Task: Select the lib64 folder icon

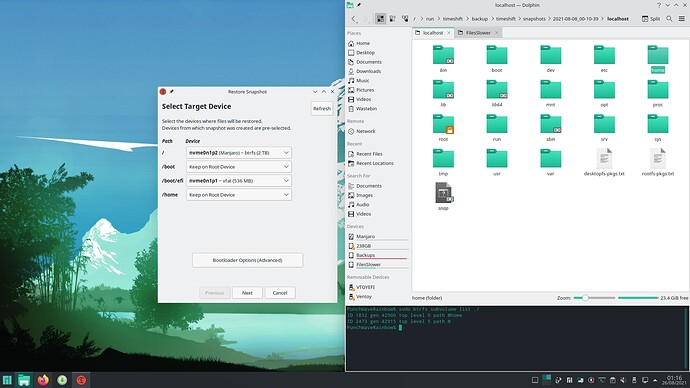Action: [x=497, y=89]
